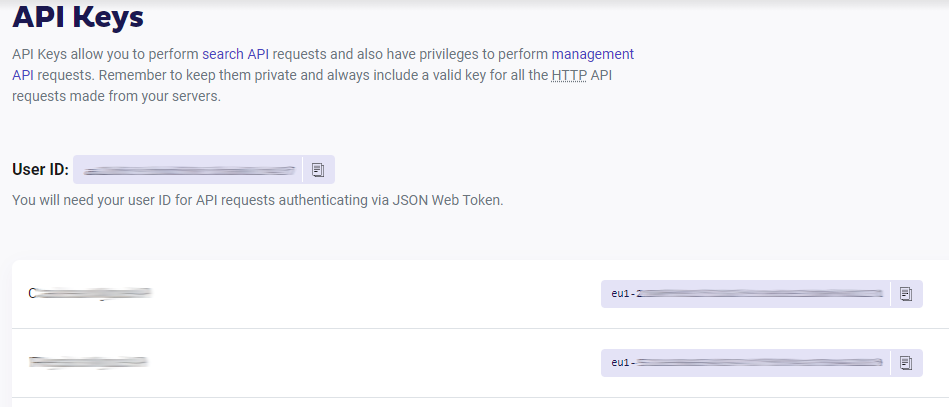This screenshot has width=949, height=407.
Task: Open the management API documentation link
Action: pyautogui.click(x=592, y=54)
